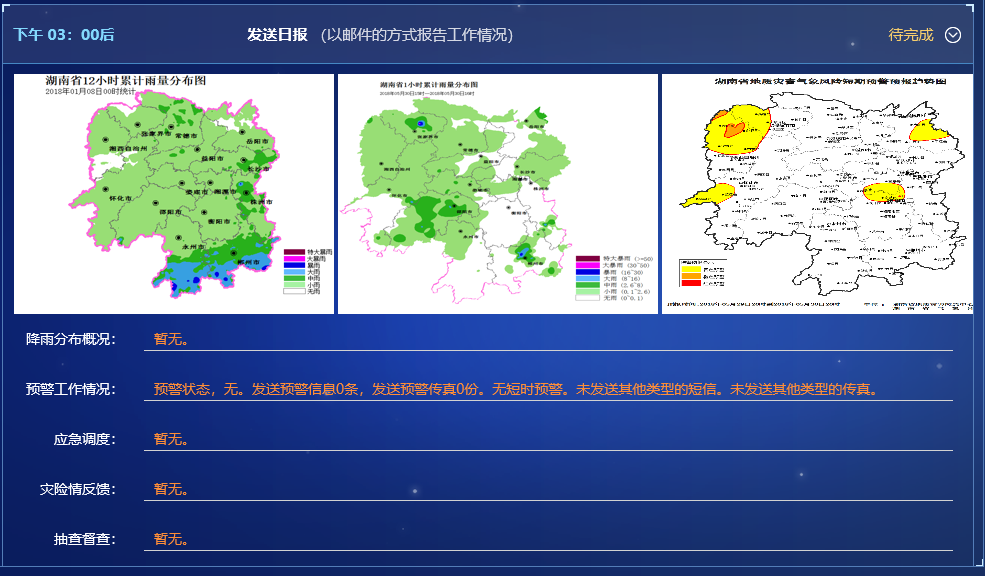Click the 郴州市 station marker near heavy rain area
The width and height of the screenshot is (985, 576).
[x=235, y=251]
